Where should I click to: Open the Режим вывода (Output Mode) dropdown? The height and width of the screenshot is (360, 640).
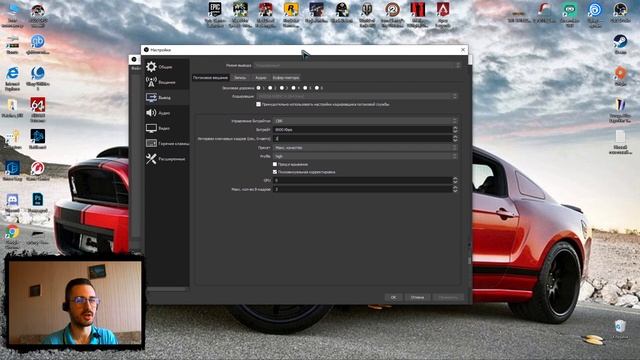point(357,65)
